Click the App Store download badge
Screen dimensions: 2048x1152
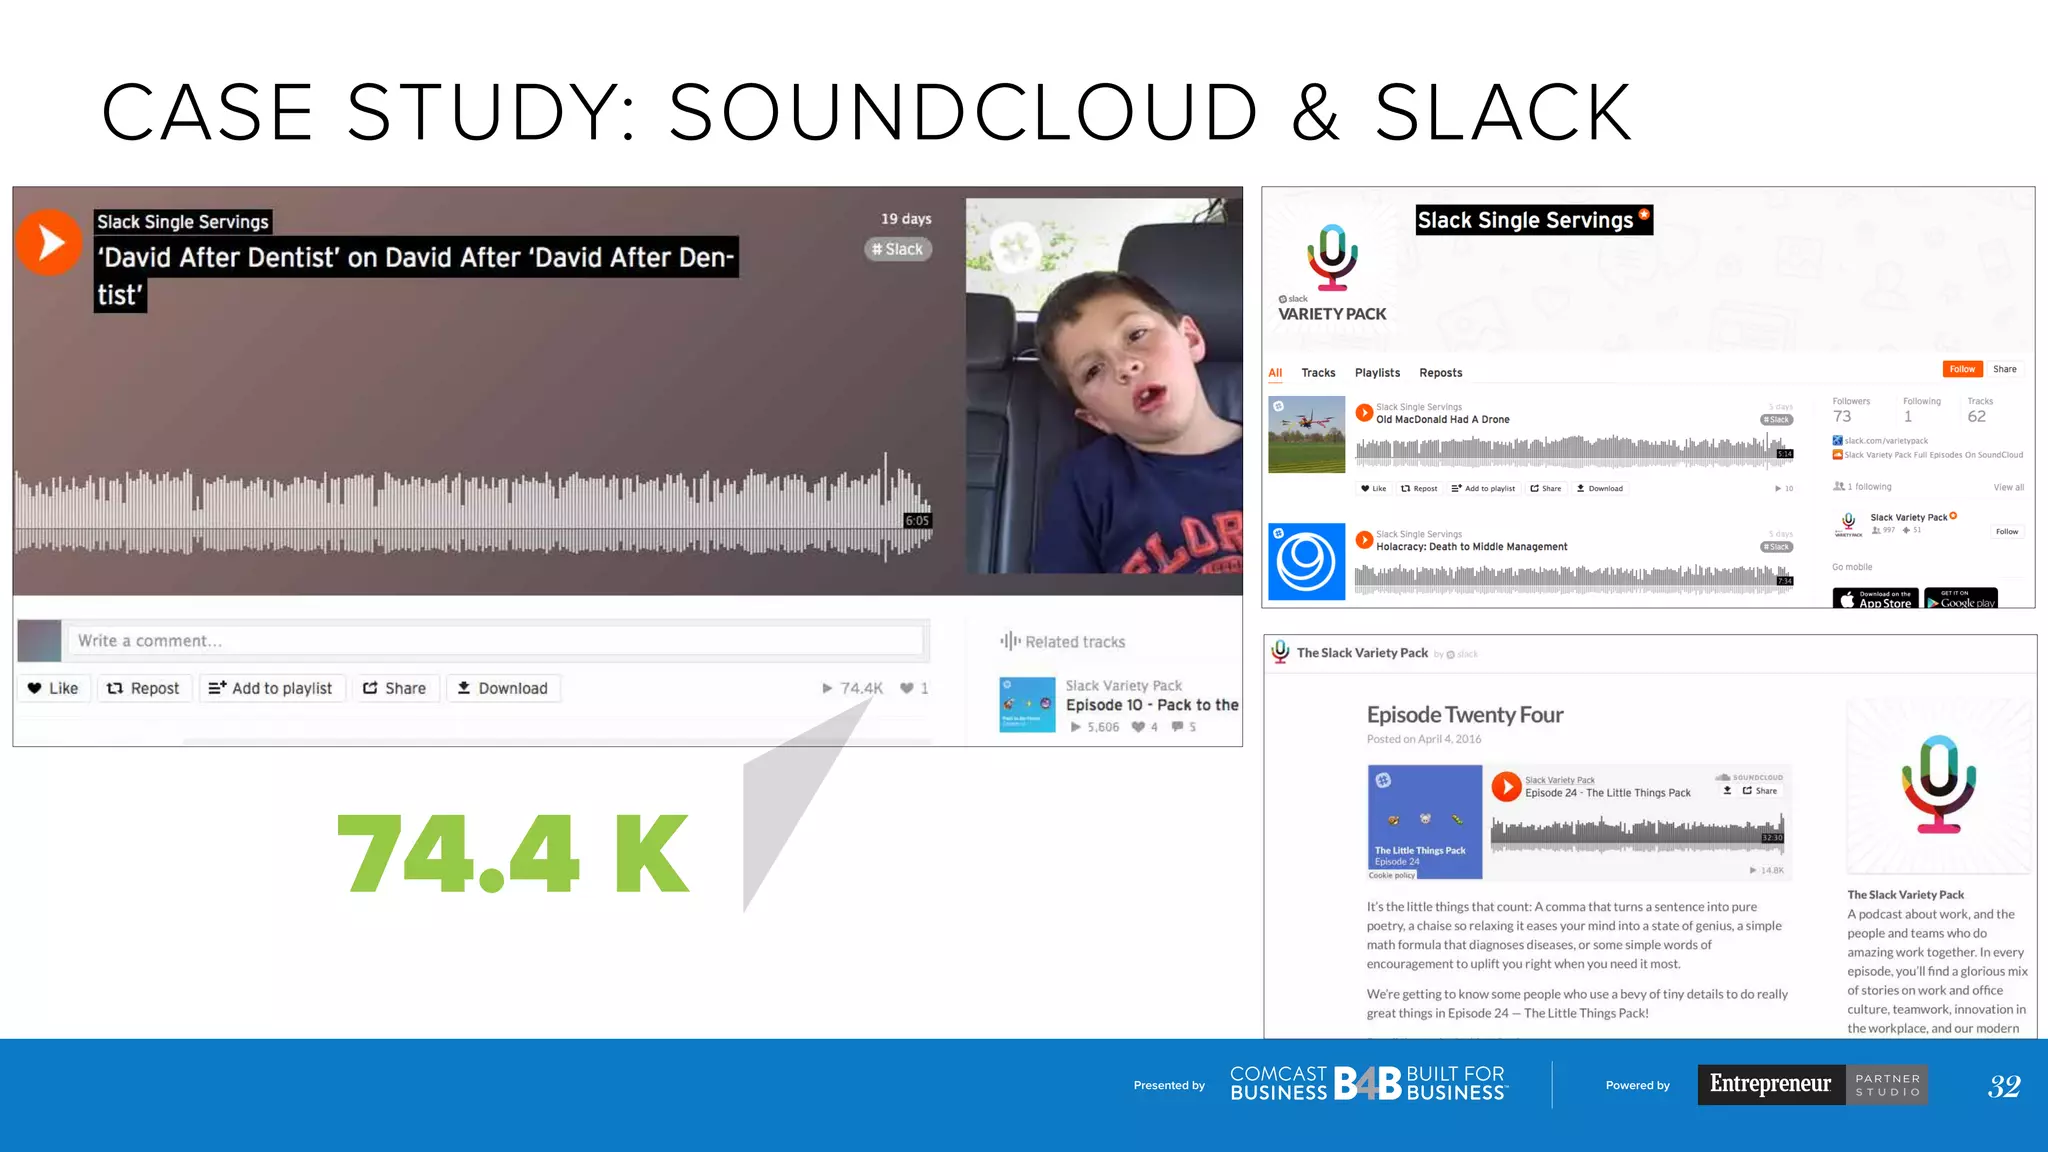1875,598
